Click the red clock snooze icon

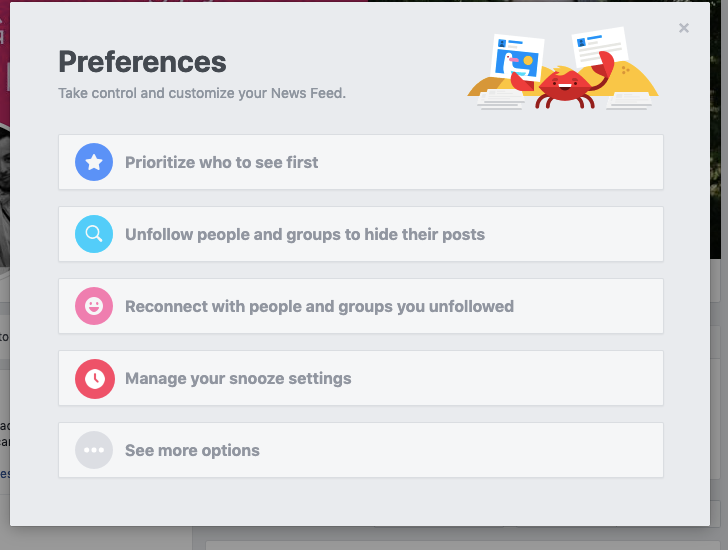coord(94,378)
